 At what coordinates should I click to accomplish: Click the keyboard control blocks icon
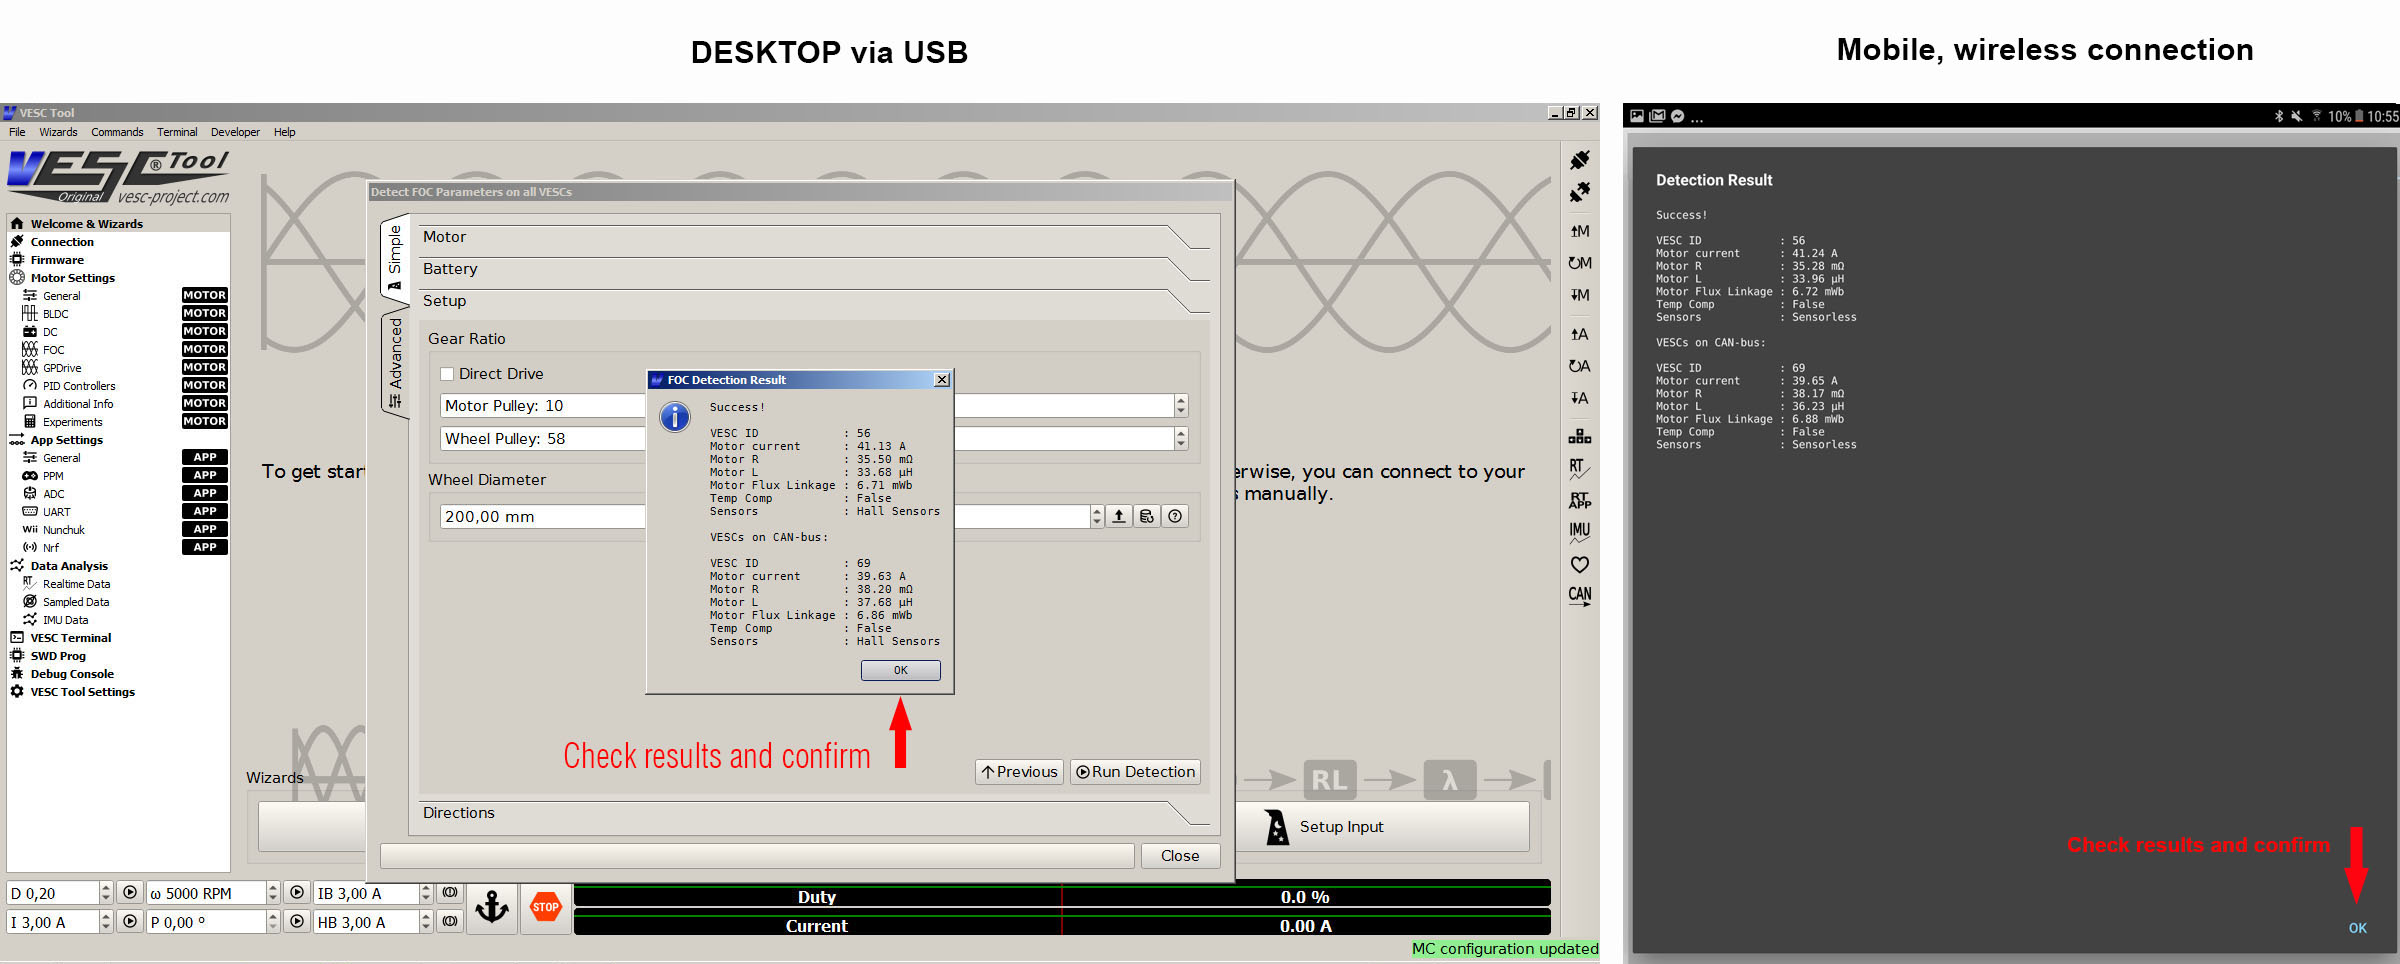1580,436
